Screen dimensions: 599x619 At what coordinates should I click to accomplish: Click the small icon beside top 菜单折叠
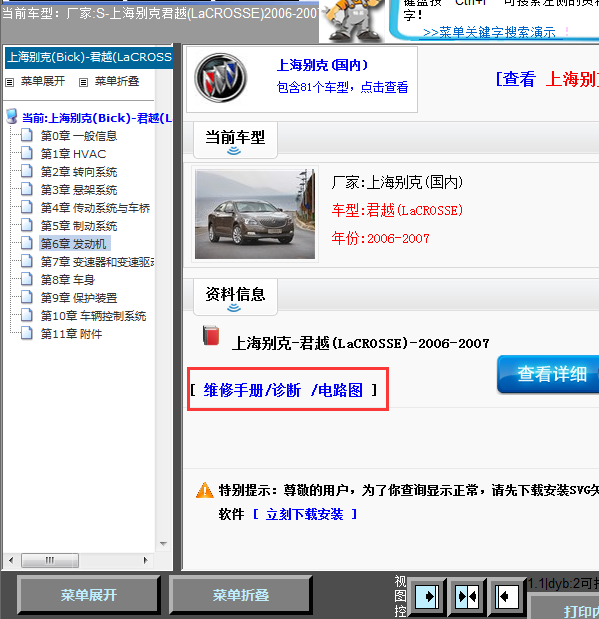click(83, 83)
